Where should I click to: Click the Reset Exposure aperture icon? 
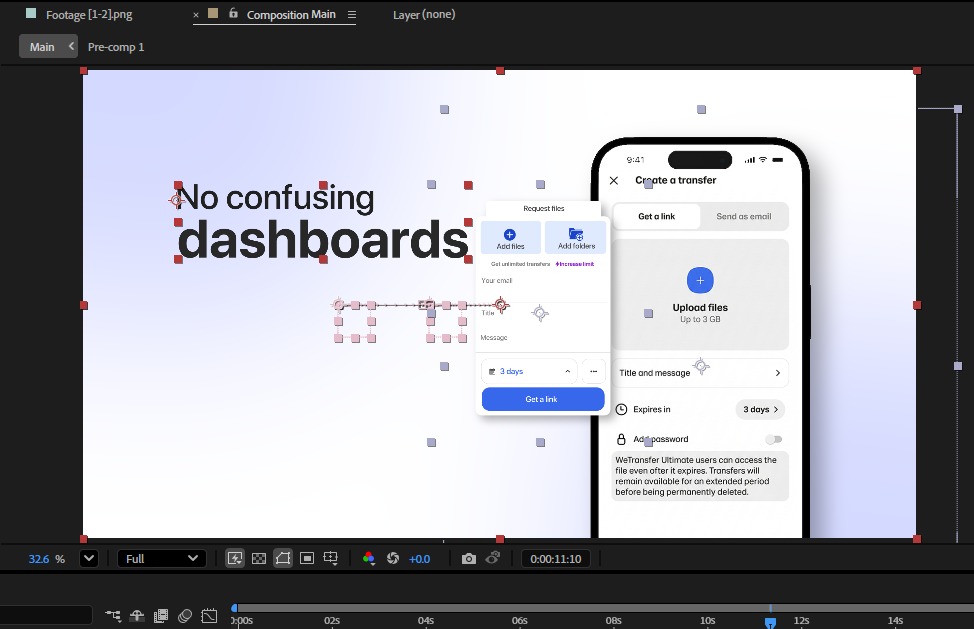tap(393, 558)
